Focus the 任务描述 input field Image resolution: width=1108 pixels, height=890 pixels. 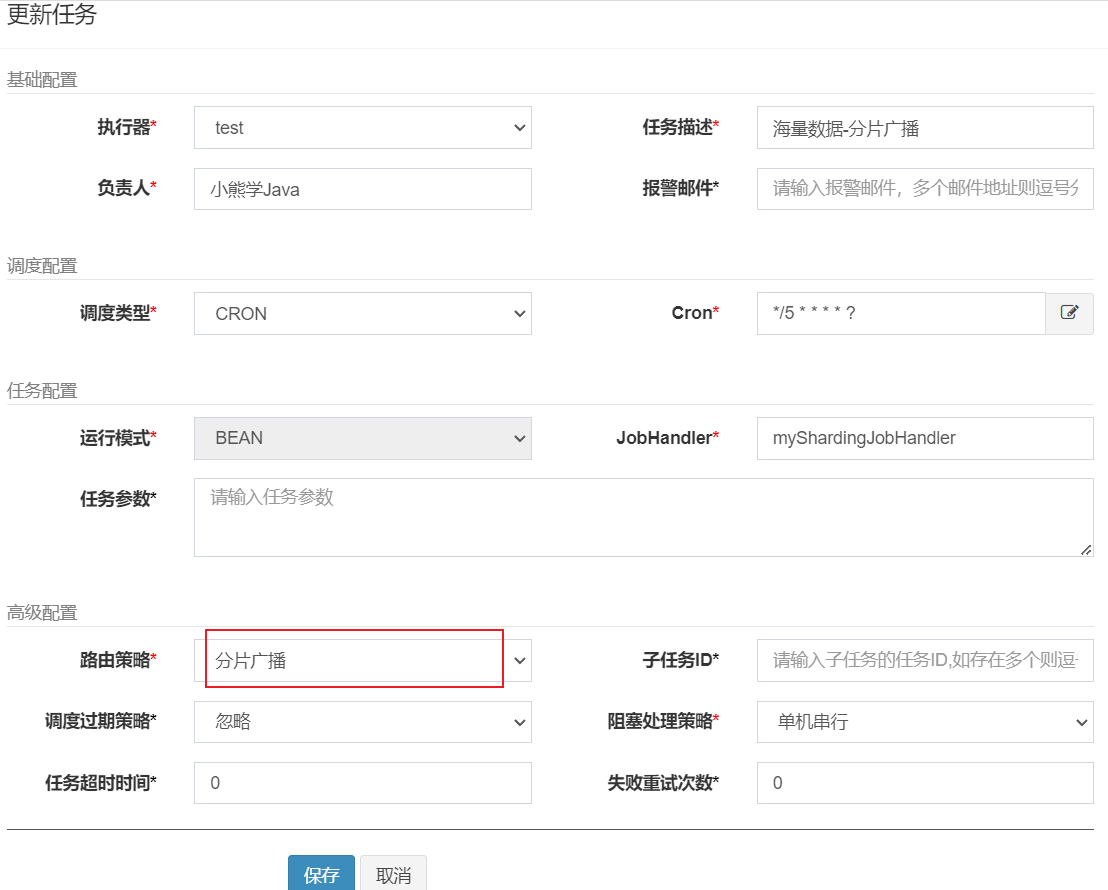tap(925, 128)
